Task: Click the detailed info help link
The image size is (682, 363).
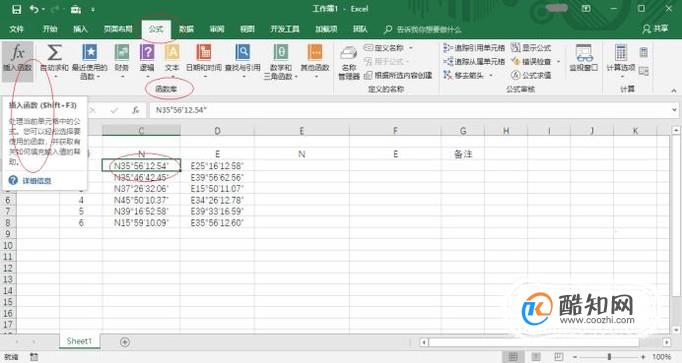Action: tap(37, 181)
